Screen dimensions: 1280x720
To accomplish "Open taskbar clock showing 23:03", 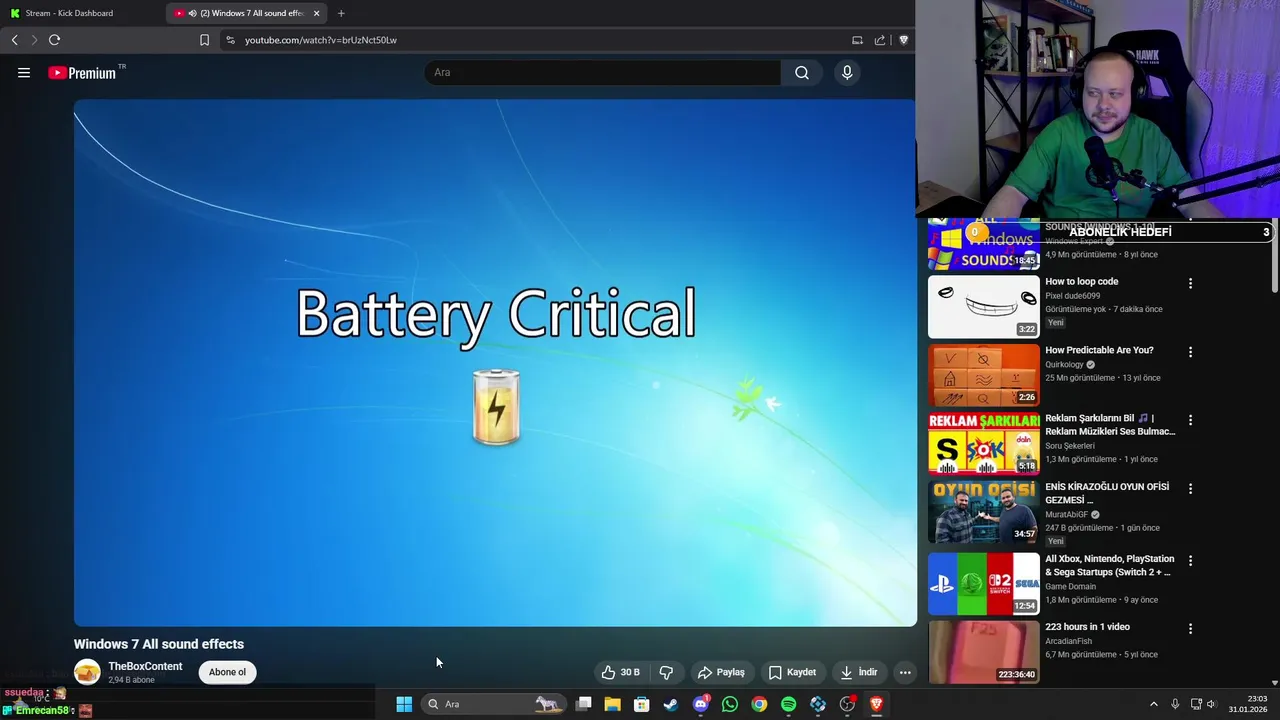I will point(1248,704).
